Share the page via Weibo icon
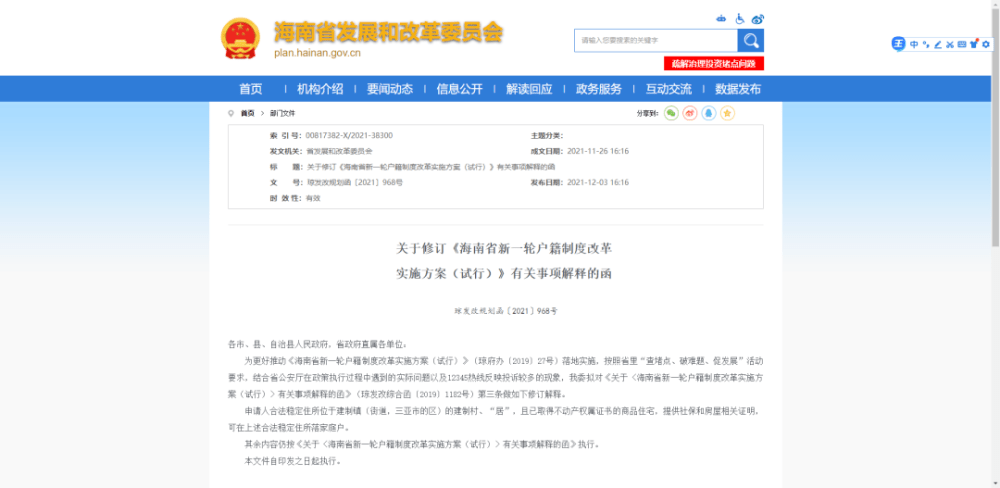Screen dimensions: 1000x488 coord(690,113)
